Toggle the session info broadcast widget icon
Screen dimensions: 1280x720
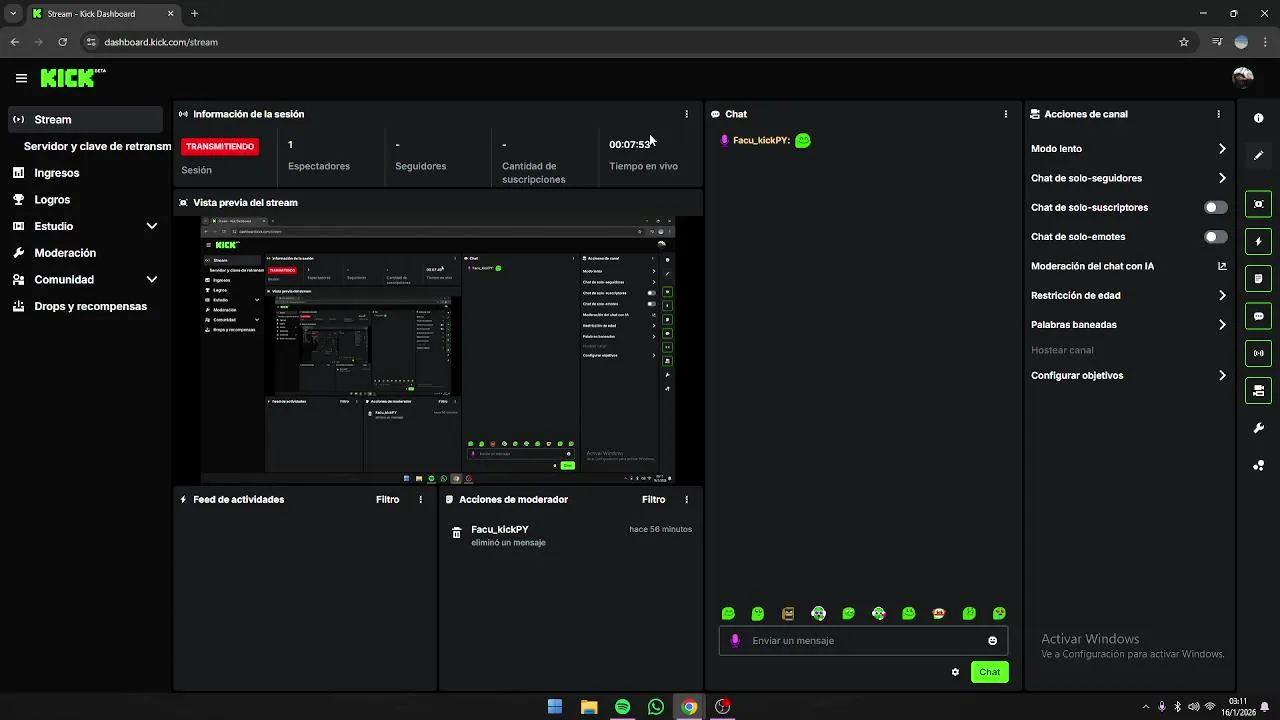point(1258,353)
